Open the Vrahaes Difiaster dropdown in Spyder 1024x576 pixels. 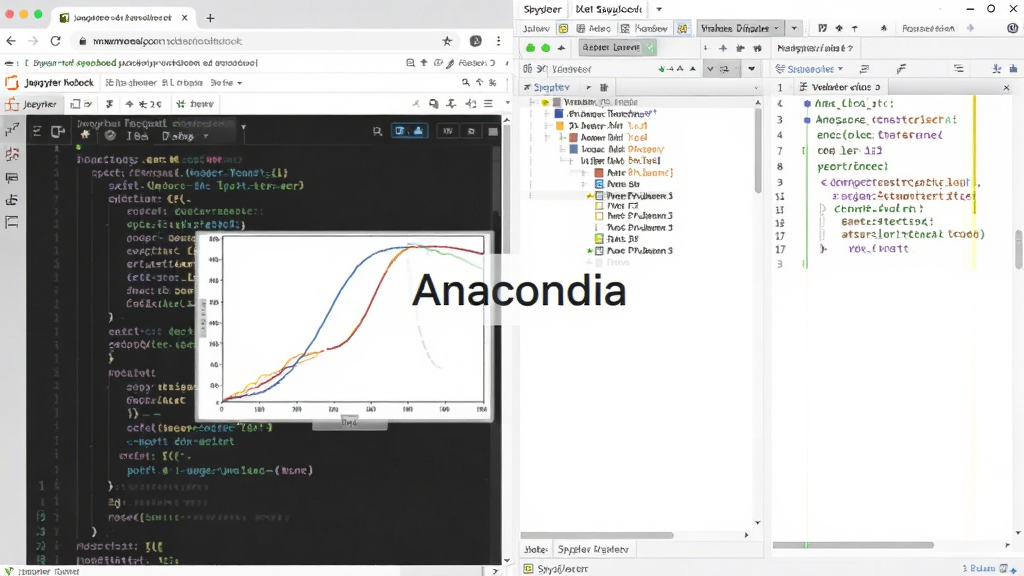(740, 28)
